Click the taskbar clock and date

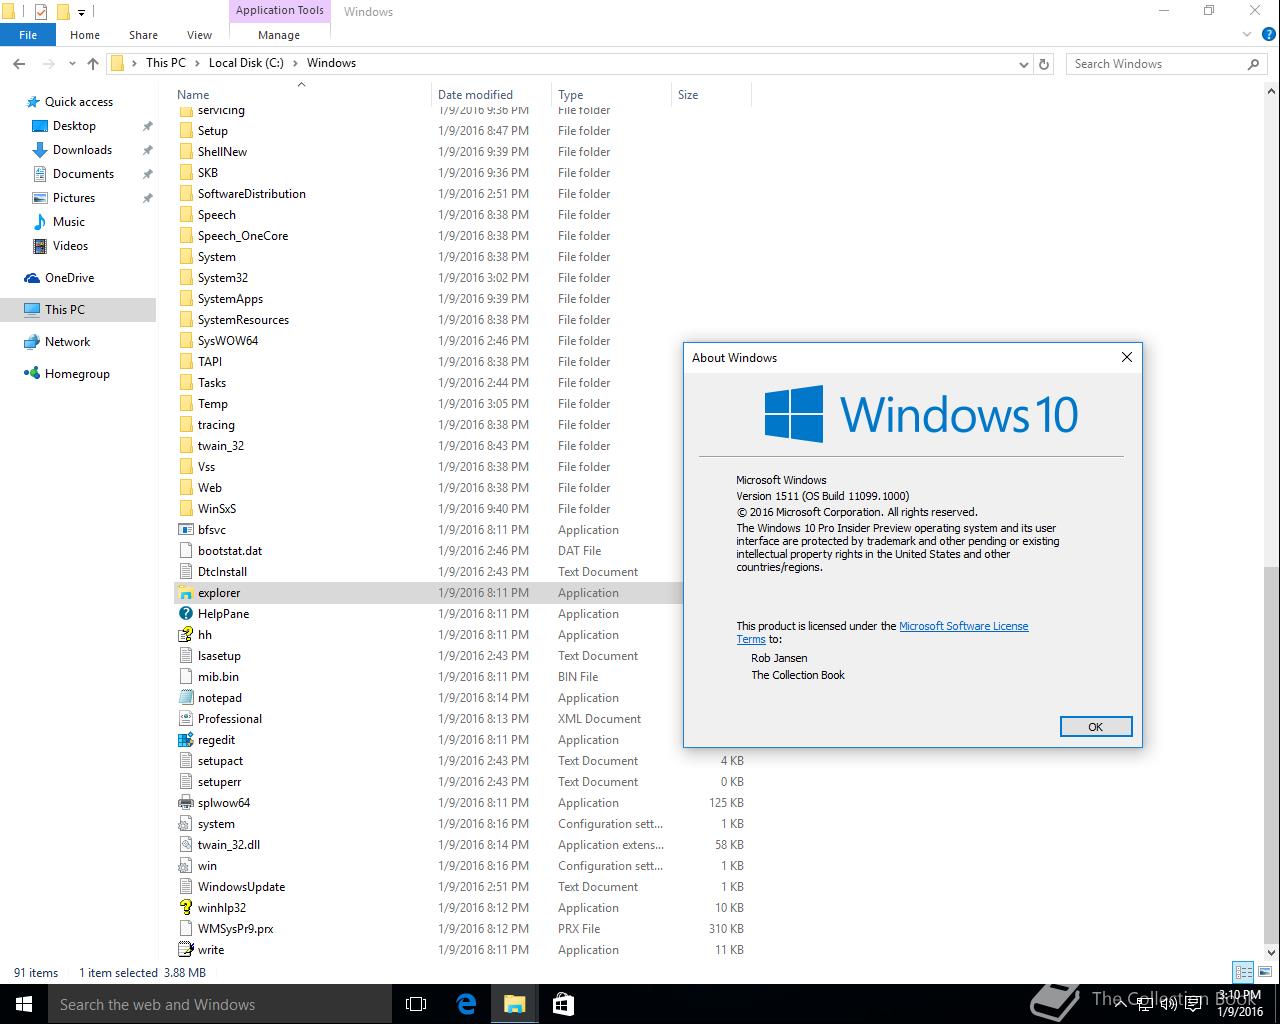pyautogui.click(x=1239, y=1004)
